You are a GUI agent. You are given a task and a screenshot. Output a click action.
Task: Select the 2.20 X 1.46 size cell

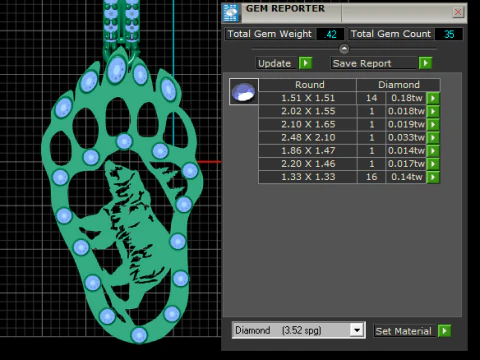pos(308,164)
